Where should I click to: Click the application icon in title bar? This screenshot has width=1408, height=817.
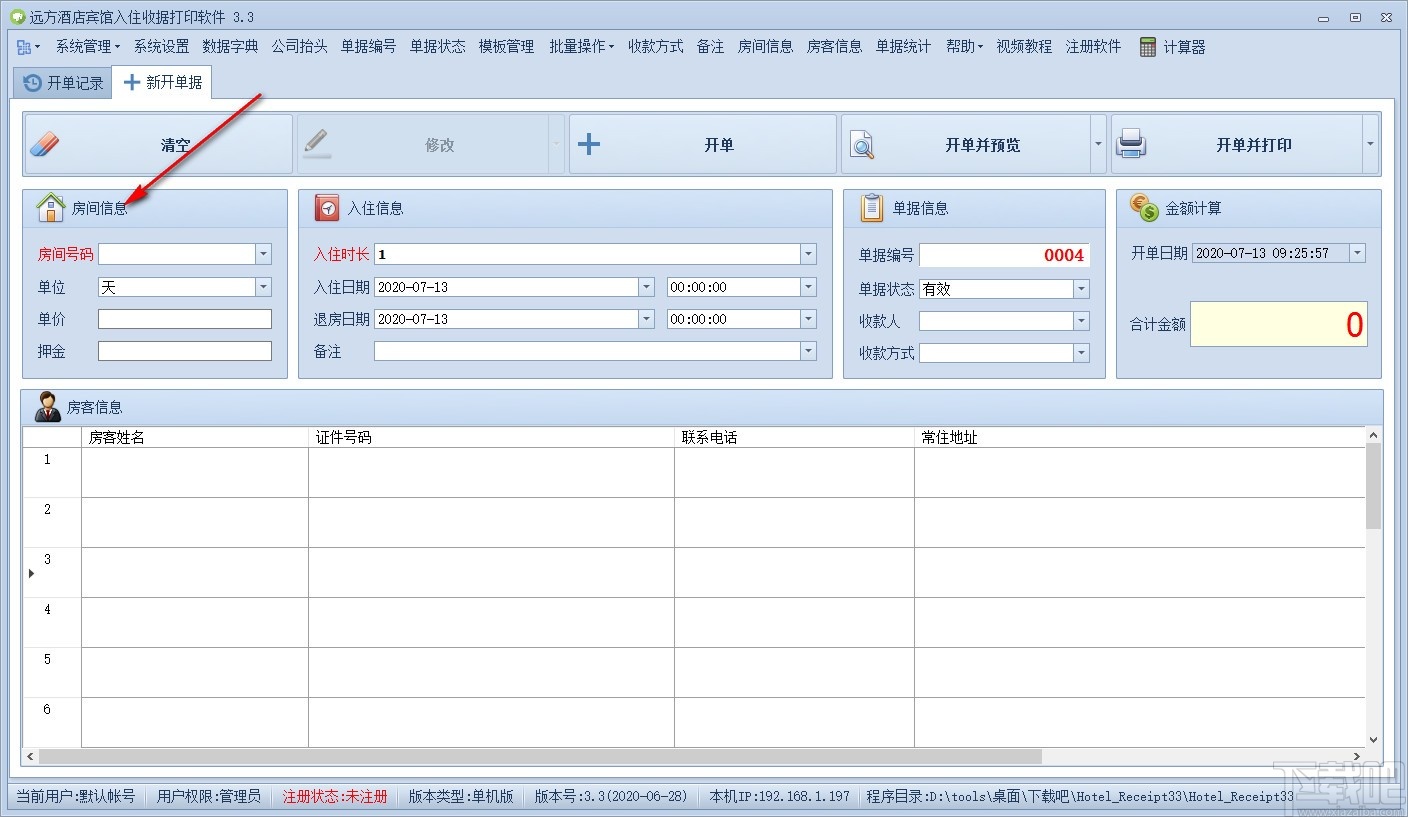coord(17,17)
